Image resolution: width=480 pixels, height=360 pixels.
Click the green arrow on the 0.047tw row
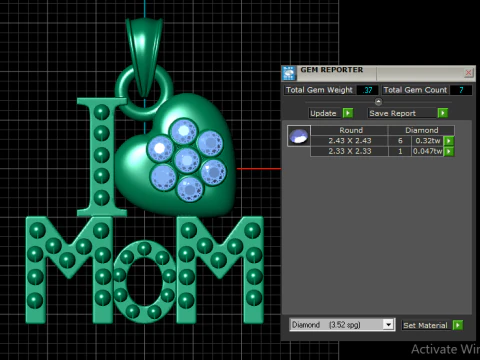point(449,151)
